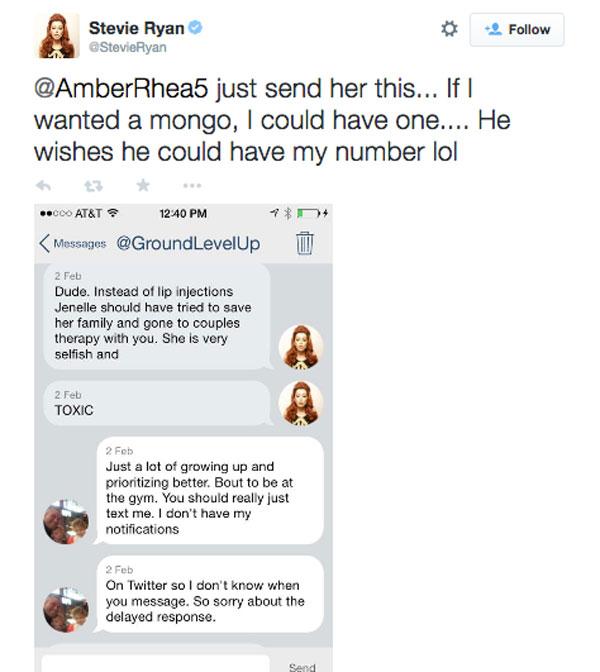The image size is (600, 672).
Task: Tap the trash can delete icon
Action: click(305, 243)
